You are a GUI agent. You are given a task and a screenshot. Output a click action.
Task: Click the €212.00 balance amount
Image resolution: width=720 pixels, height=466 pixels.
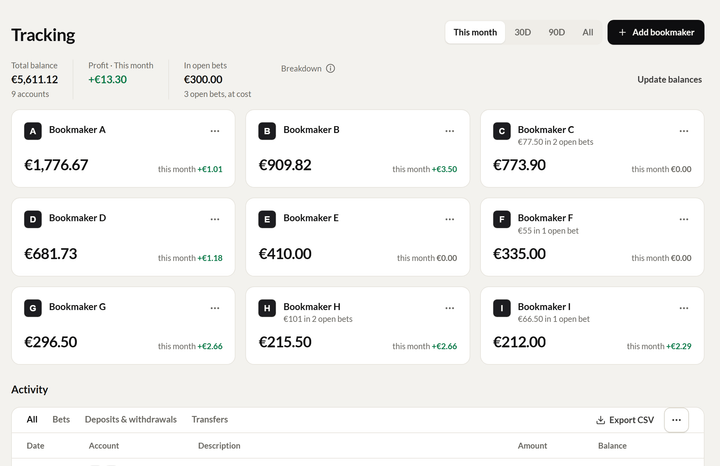519,342
